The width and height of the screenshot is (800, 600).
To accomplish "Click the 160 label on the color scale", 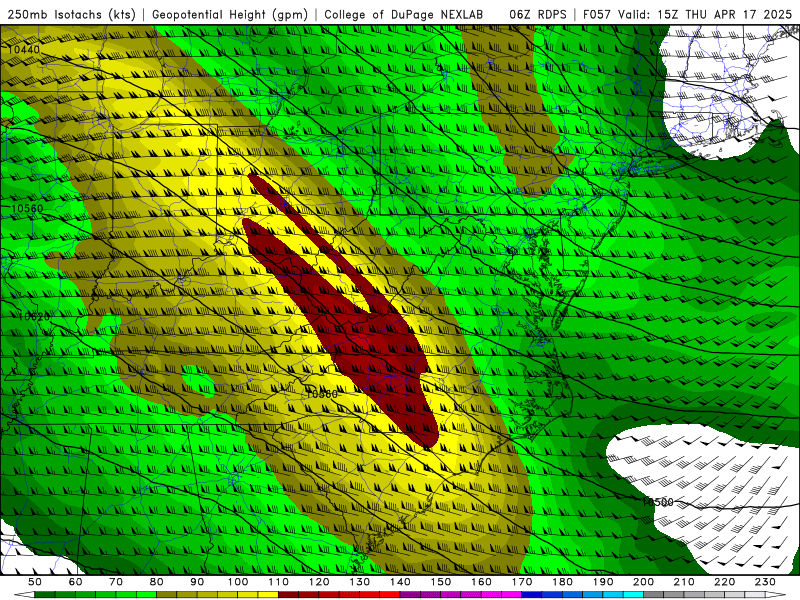I will [481, 582].
